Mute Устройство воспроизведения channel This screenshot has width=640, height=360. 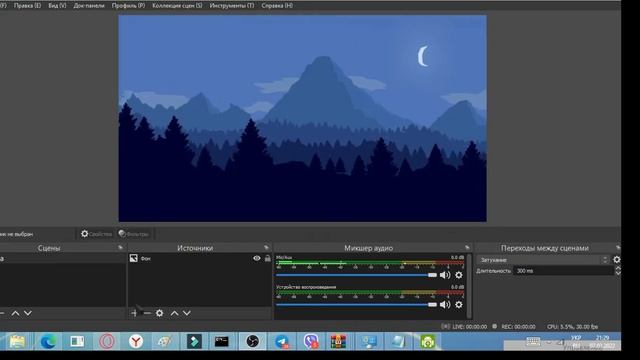(x=445, y=305)
